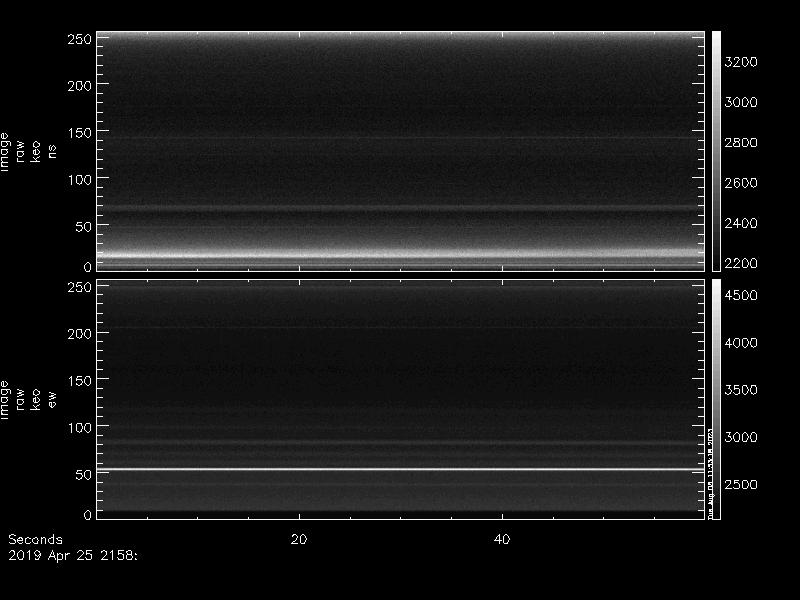The width and height of the screenshot is (800, 600).
Task: Click the '200' tick of ew keogram
Action: tap(80, 334)
